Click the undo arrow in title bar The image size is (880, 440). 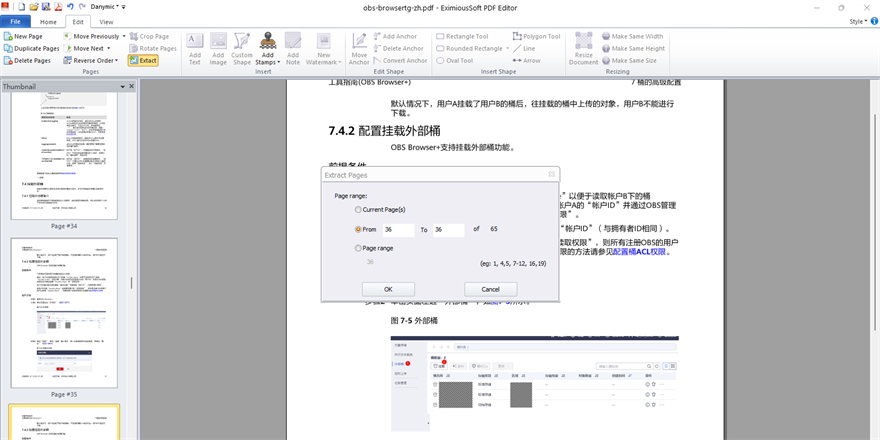coord(70,7)
